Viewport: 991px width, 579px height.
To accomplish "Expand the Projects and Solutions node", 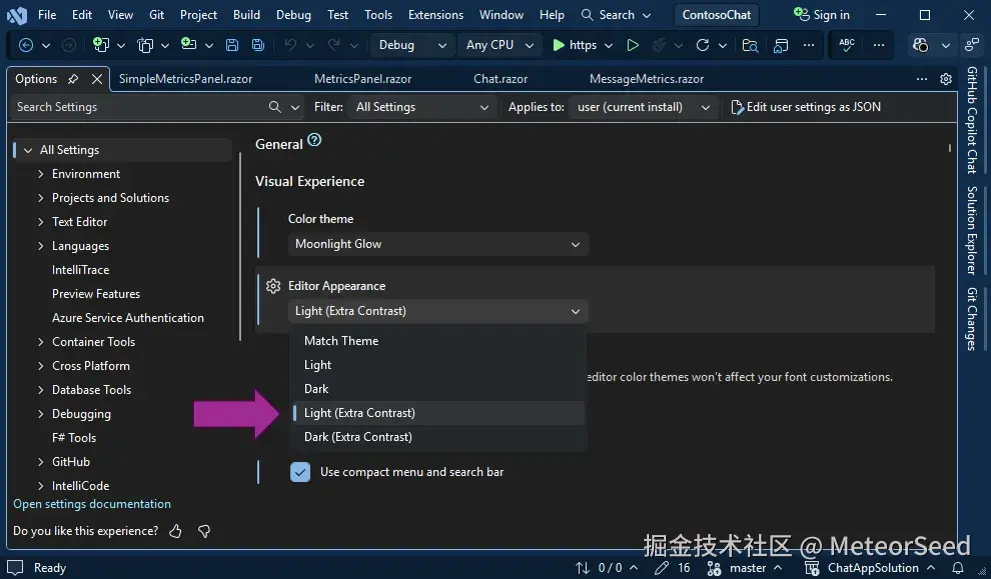I will 40,198.
